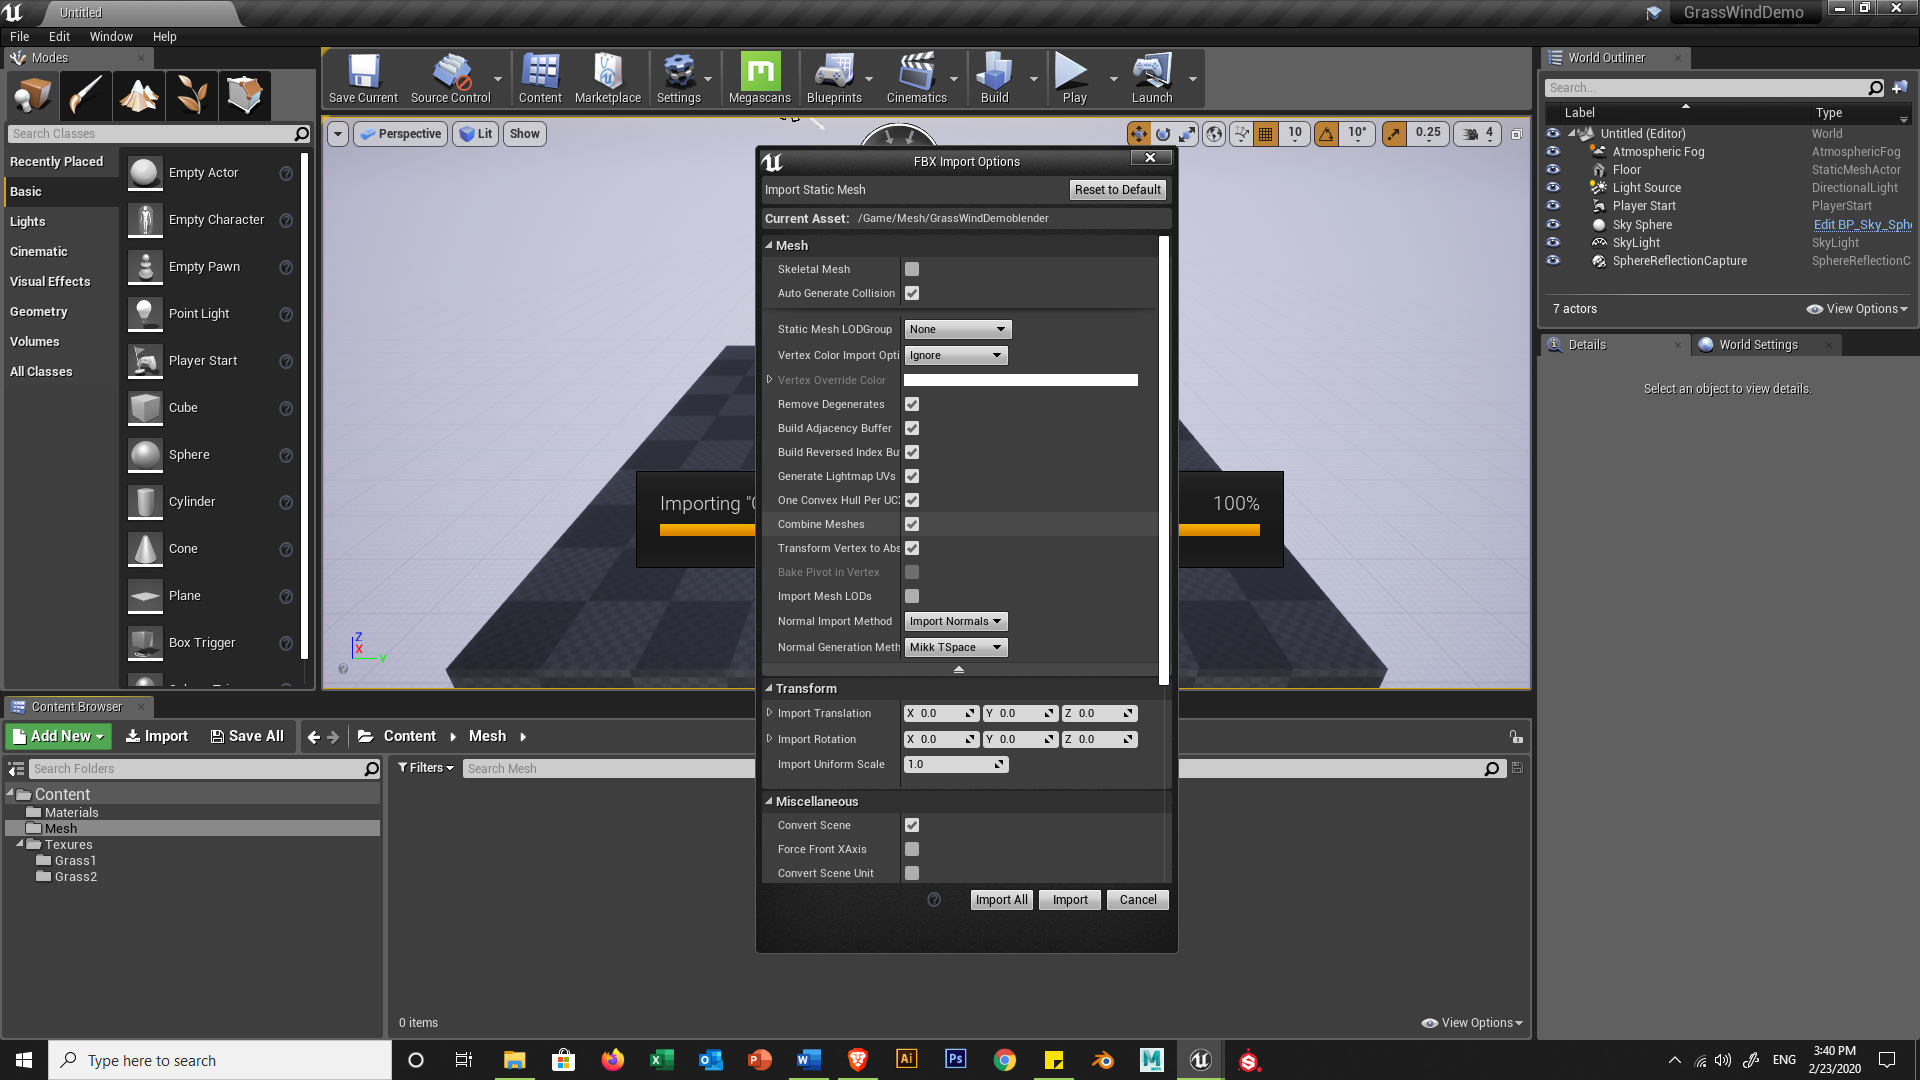Enable the Skeletal Mesh checkbox
The width and height of the screenshot is (1920, 1080).
(912, 269)
